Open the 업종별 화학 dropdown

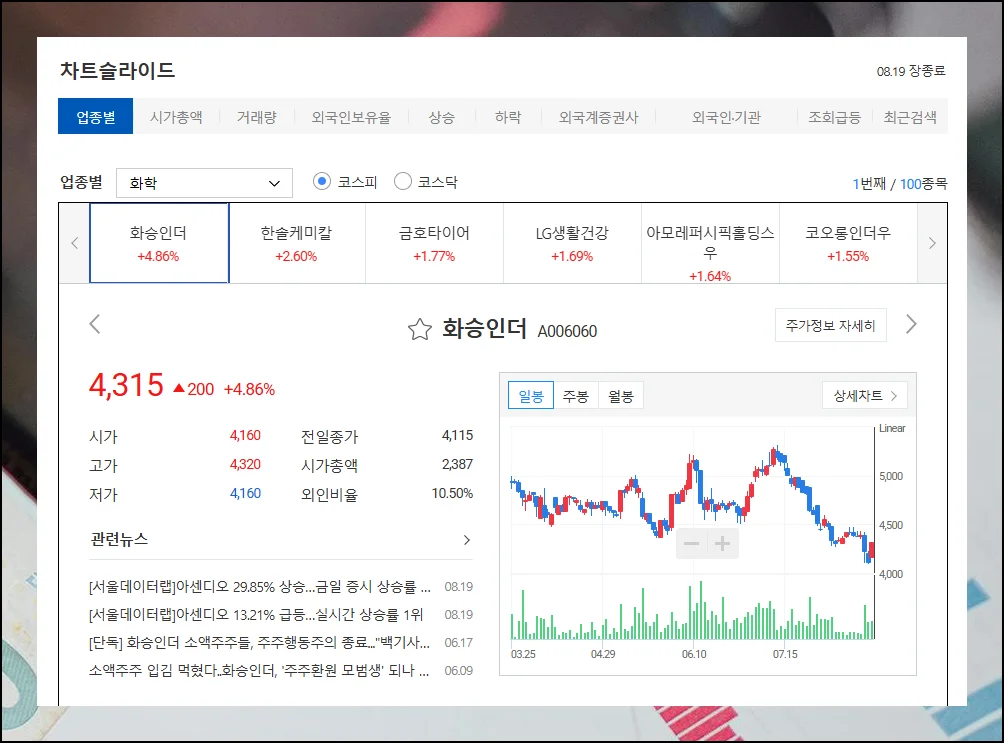(x=205, y=183)
